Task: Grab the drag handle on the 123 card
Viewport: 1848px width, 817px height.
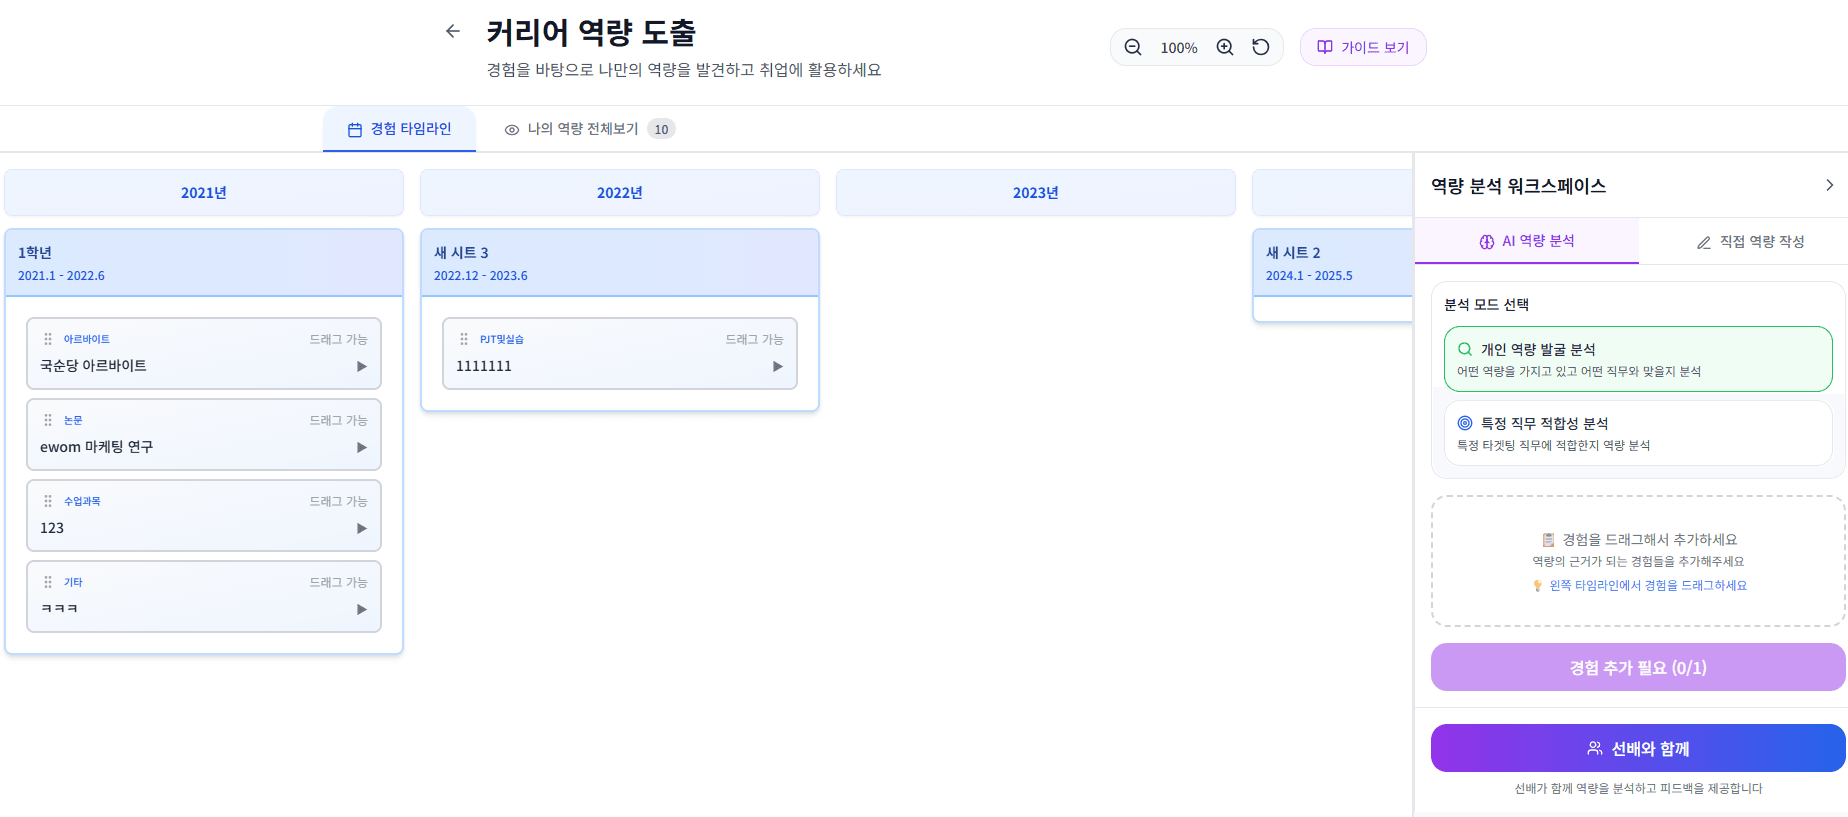Action: tap(48, 501)
